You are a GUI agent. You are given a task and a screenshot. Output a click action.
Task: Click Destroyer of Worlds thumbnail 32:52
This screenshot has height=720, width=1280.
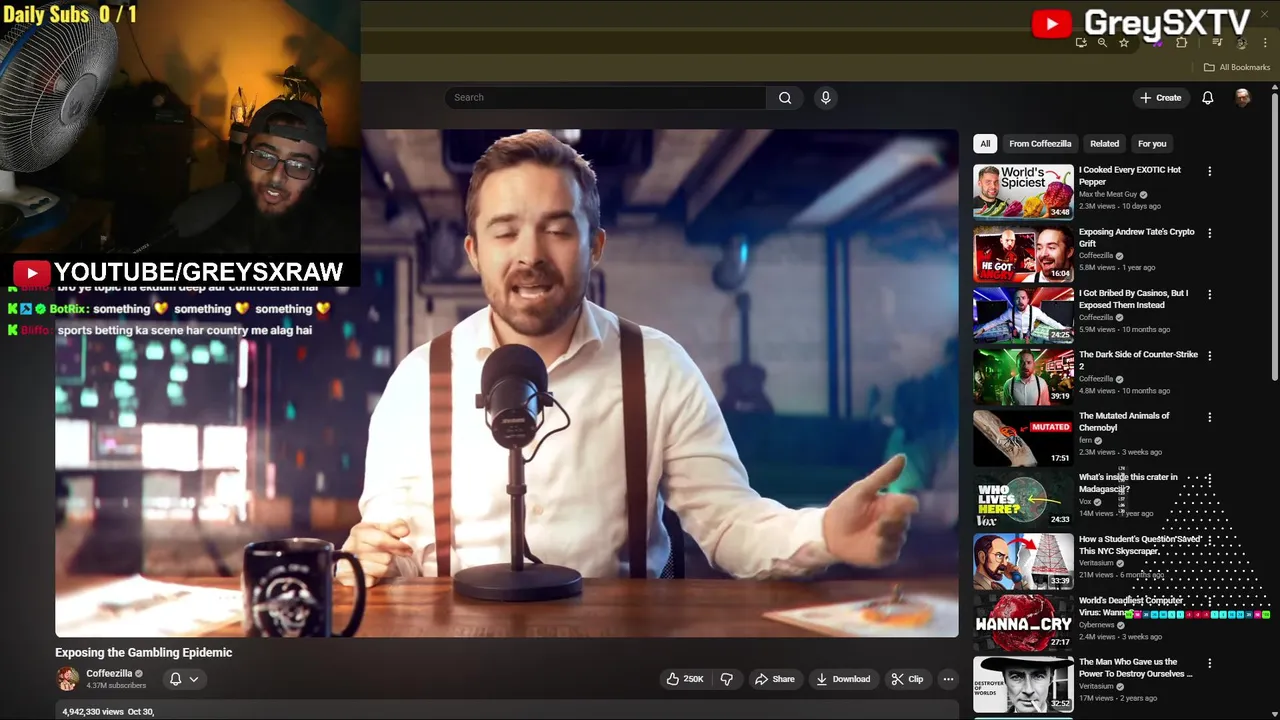click(1023, 684)
